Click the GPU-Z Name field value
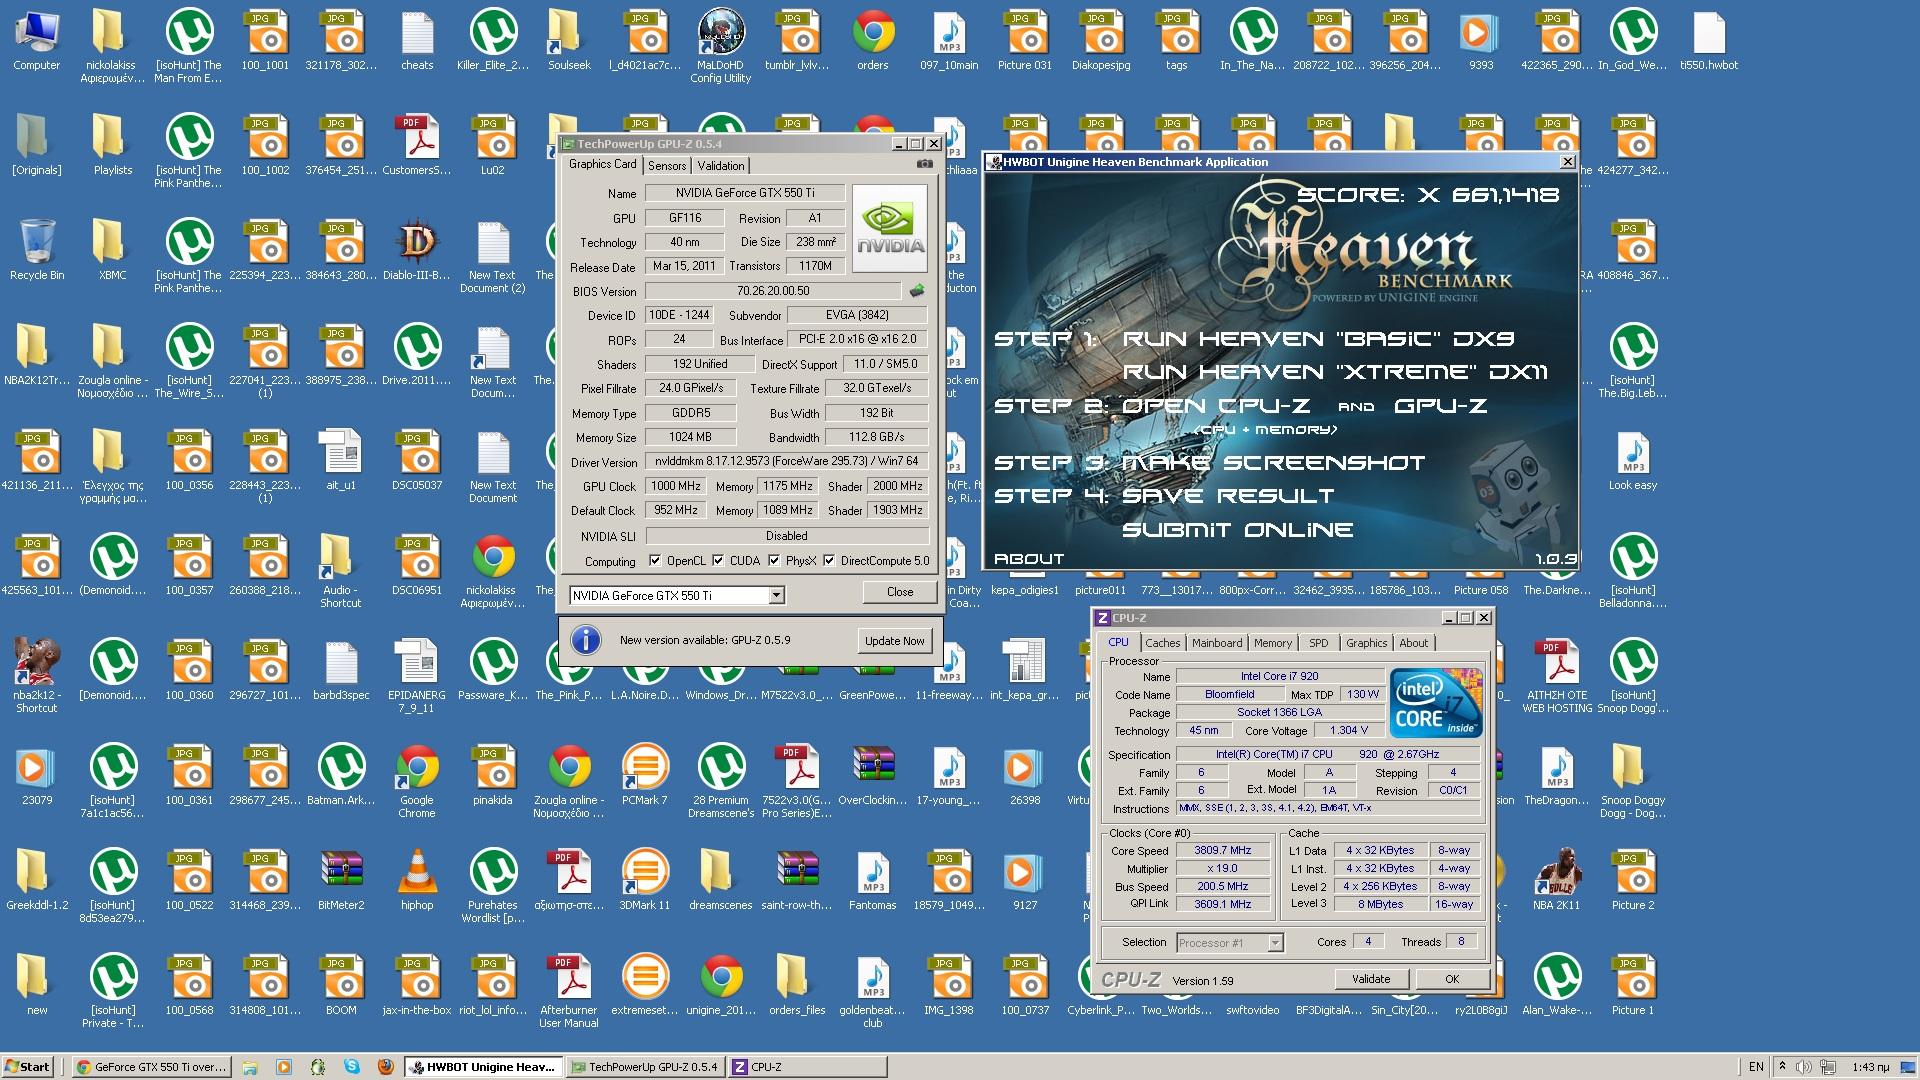The image size is (1920, 1080). point(745,193)
